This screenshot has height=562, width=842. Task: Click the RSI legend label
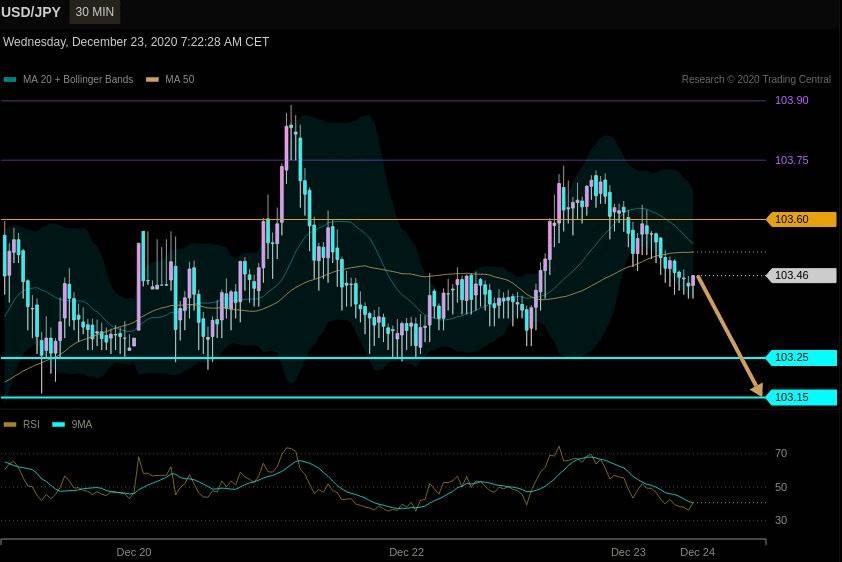point(31,425)
